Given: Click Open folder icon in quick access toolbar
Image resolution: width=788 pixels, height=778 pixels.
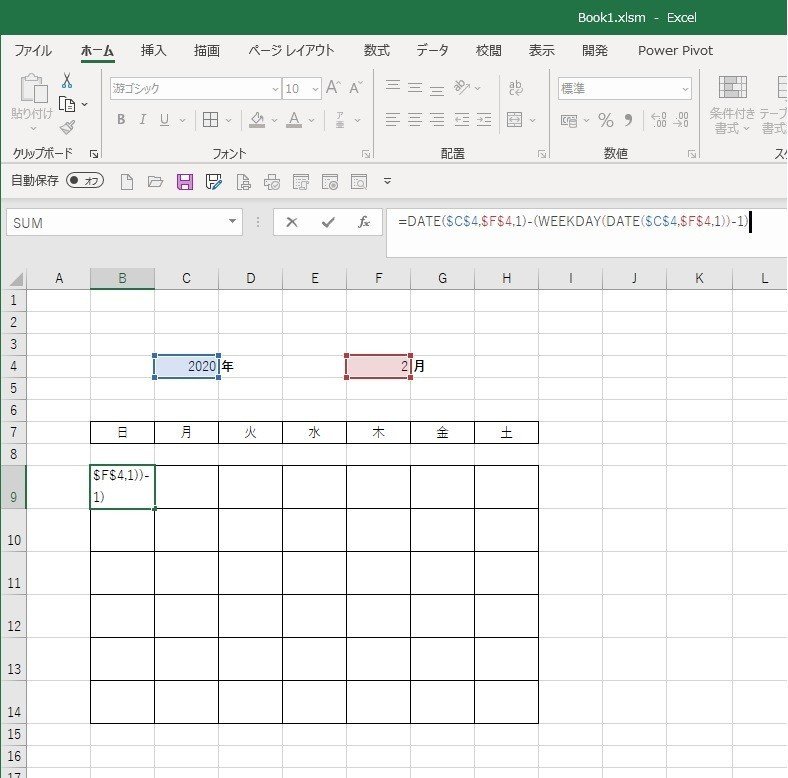Looking at the screenshot, I should (155, 181).
